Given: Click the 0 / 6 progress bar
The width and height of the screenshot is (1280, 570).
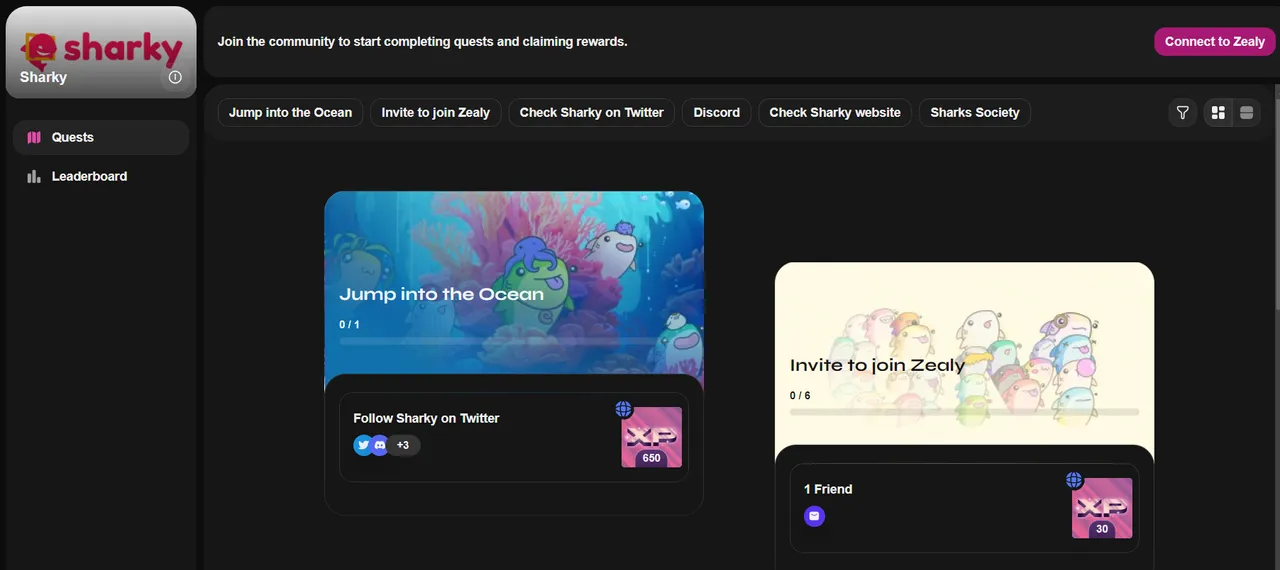Looking at the screenshot, I should point(964,412).
